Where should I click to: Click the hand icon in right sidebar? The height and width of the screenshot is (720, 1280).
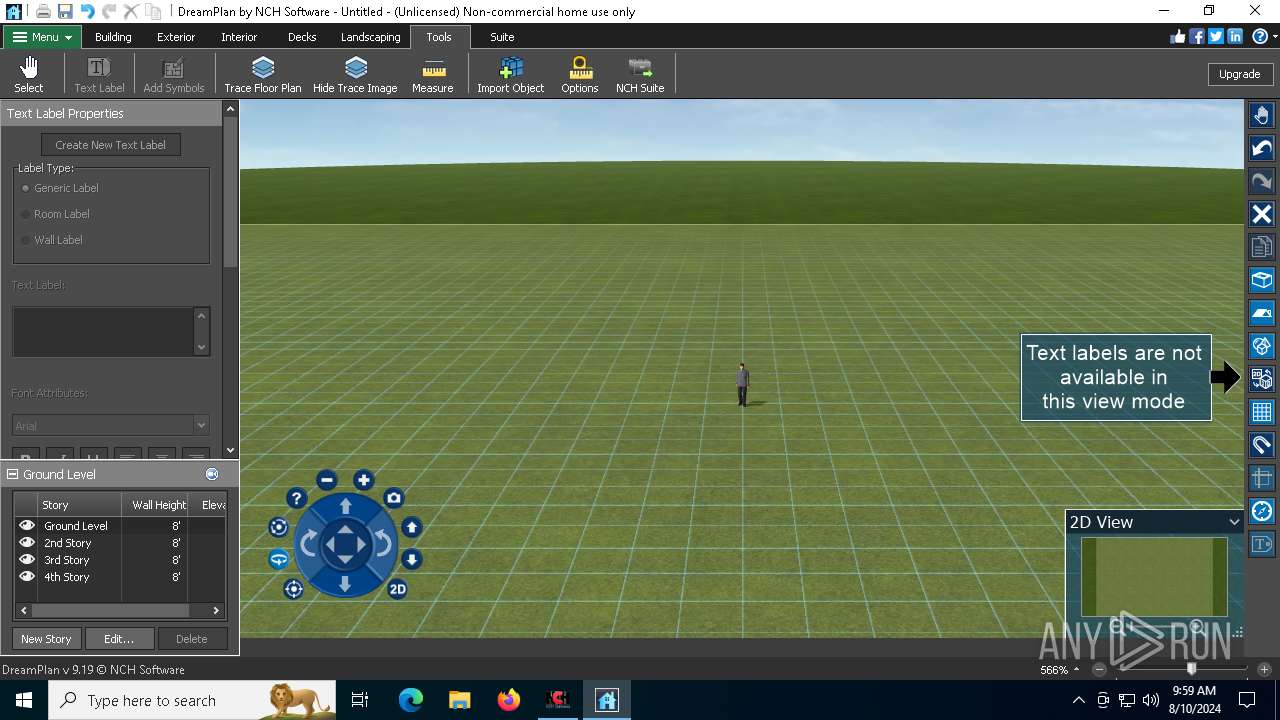point(1262,116)
